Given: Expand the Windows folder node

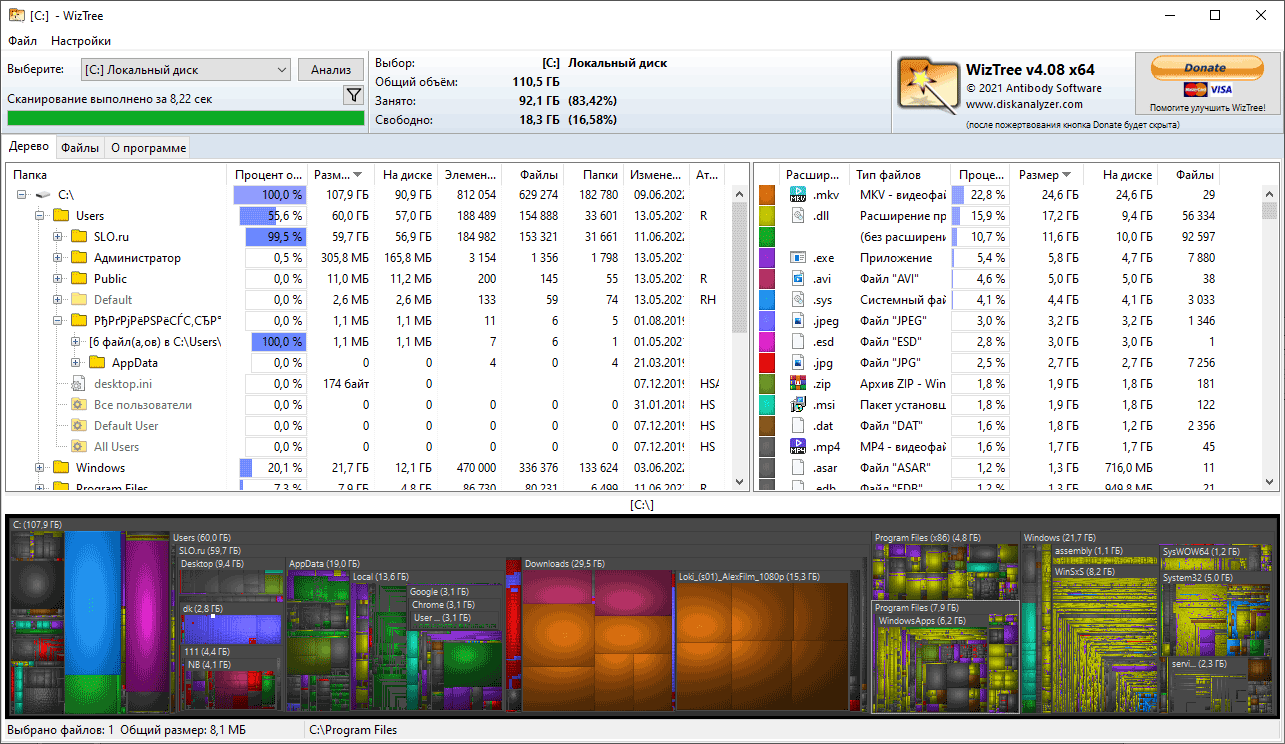Looking at the screenshot, I should 39,467.
